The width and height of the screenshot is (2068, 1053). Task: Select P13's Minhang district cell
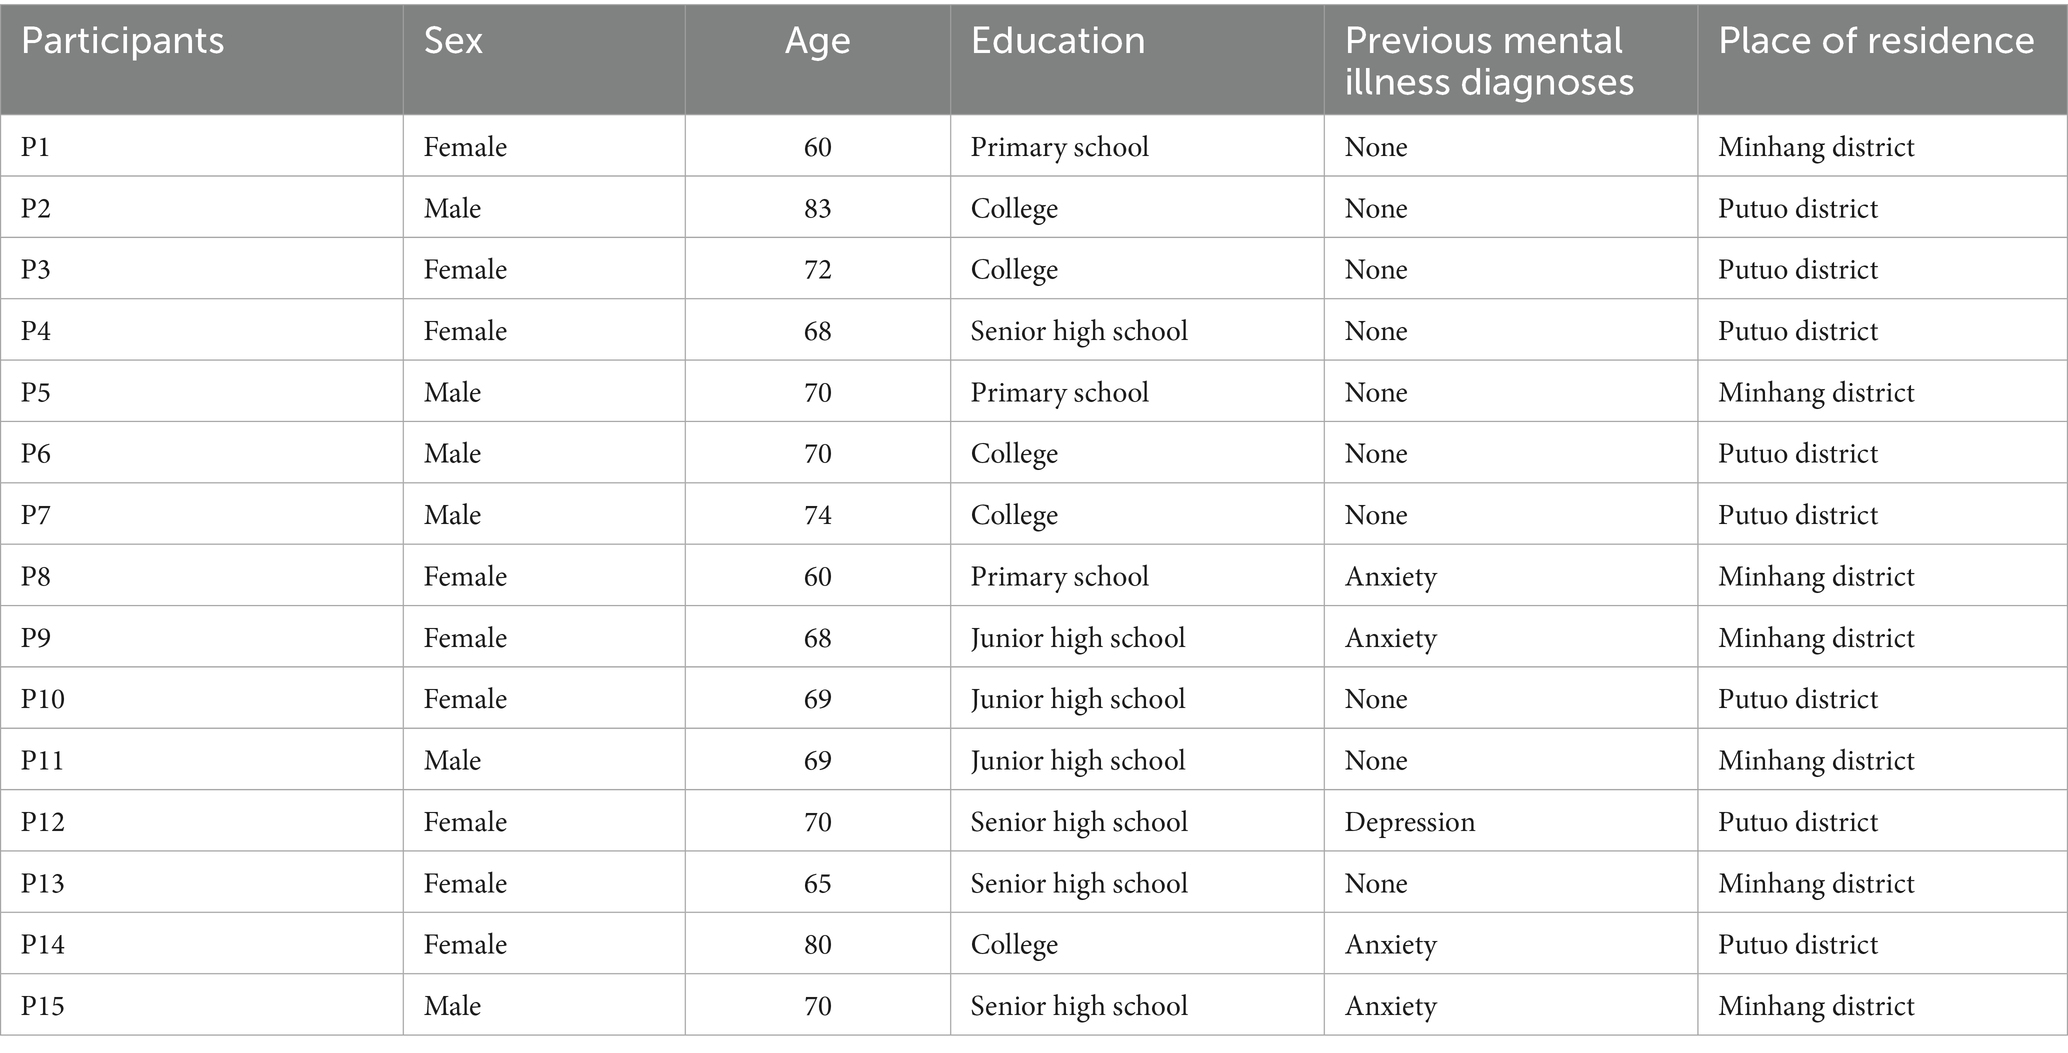1816,883
